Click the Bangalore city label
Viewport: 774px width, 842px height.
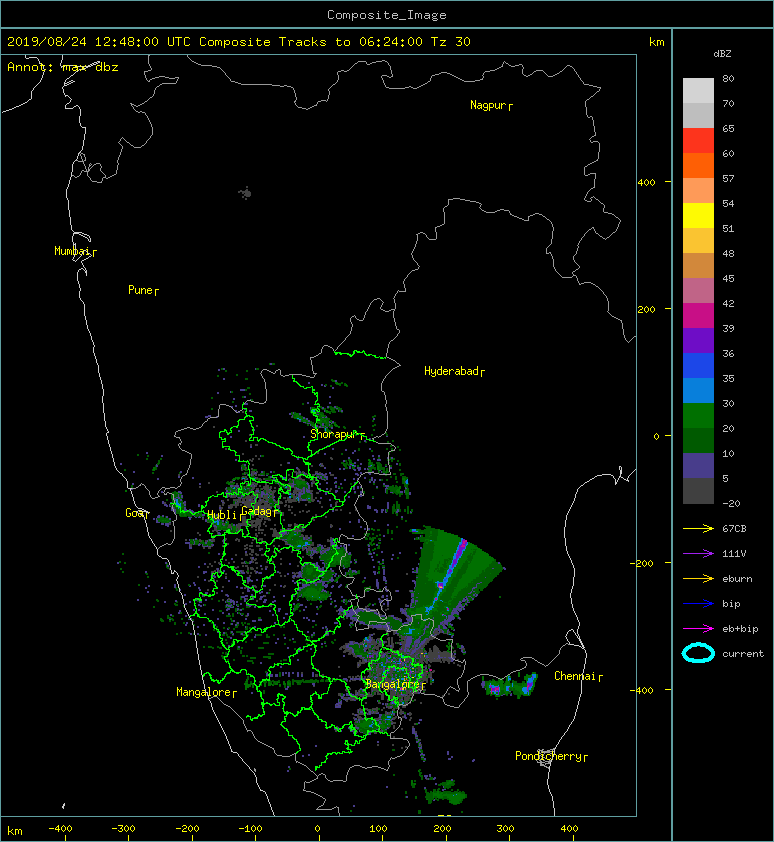coord(392,684)
